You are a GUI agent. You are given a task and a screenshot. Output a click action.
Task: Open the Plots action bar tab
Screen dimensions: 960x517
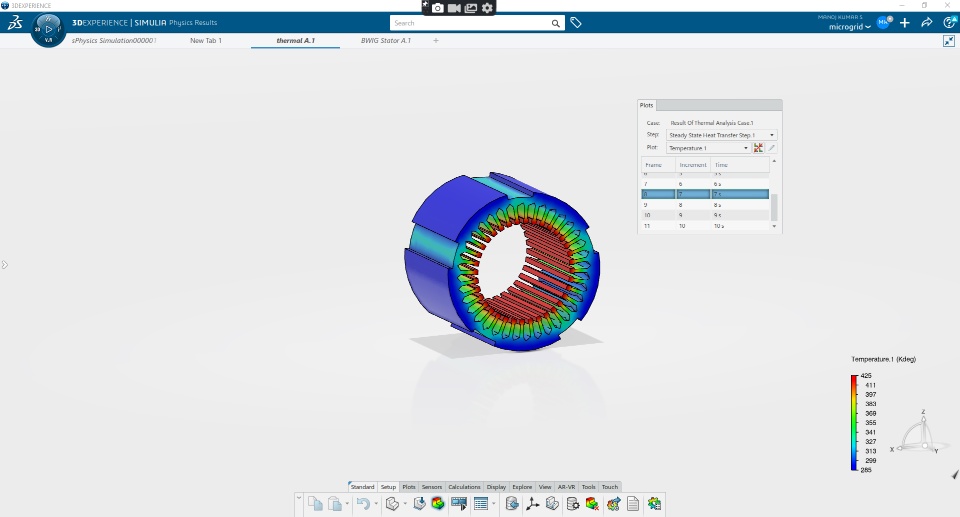[x=409, y=487]
